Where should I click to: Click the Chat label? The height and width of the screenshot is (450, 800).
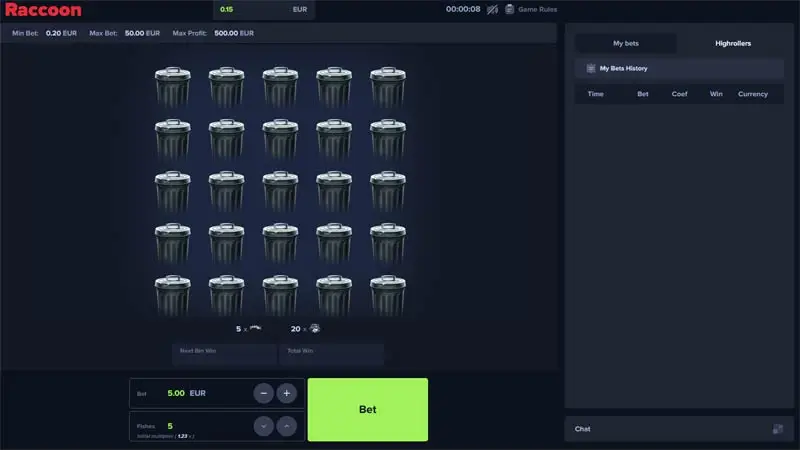pos(583,429)
